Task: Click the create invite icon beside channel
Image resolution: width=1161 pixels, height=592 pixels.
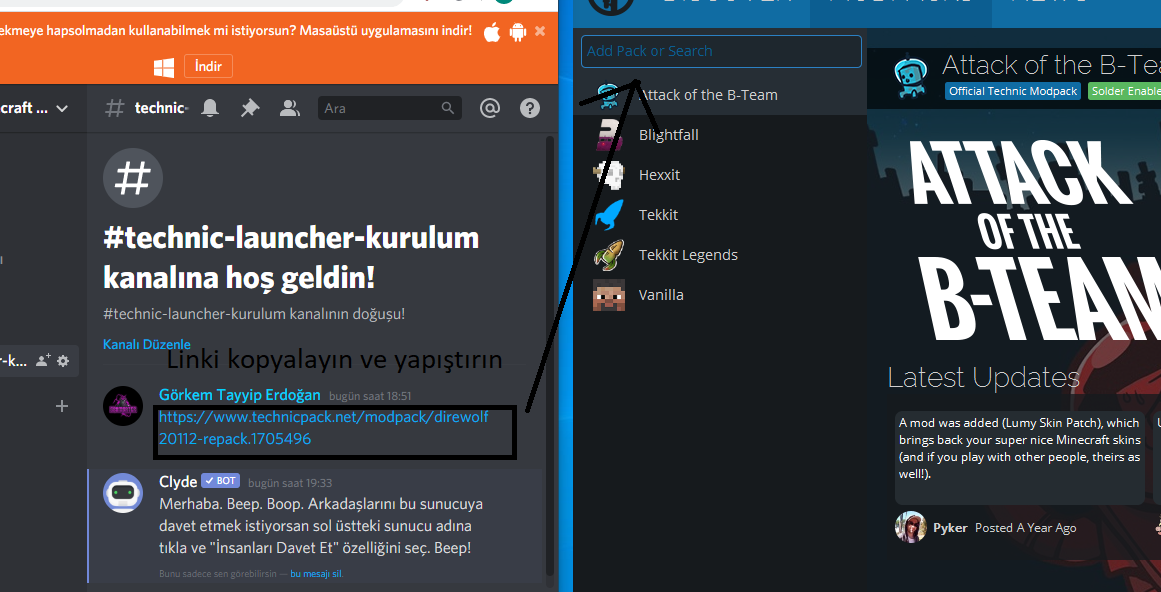Action: (x=43, y=360)
